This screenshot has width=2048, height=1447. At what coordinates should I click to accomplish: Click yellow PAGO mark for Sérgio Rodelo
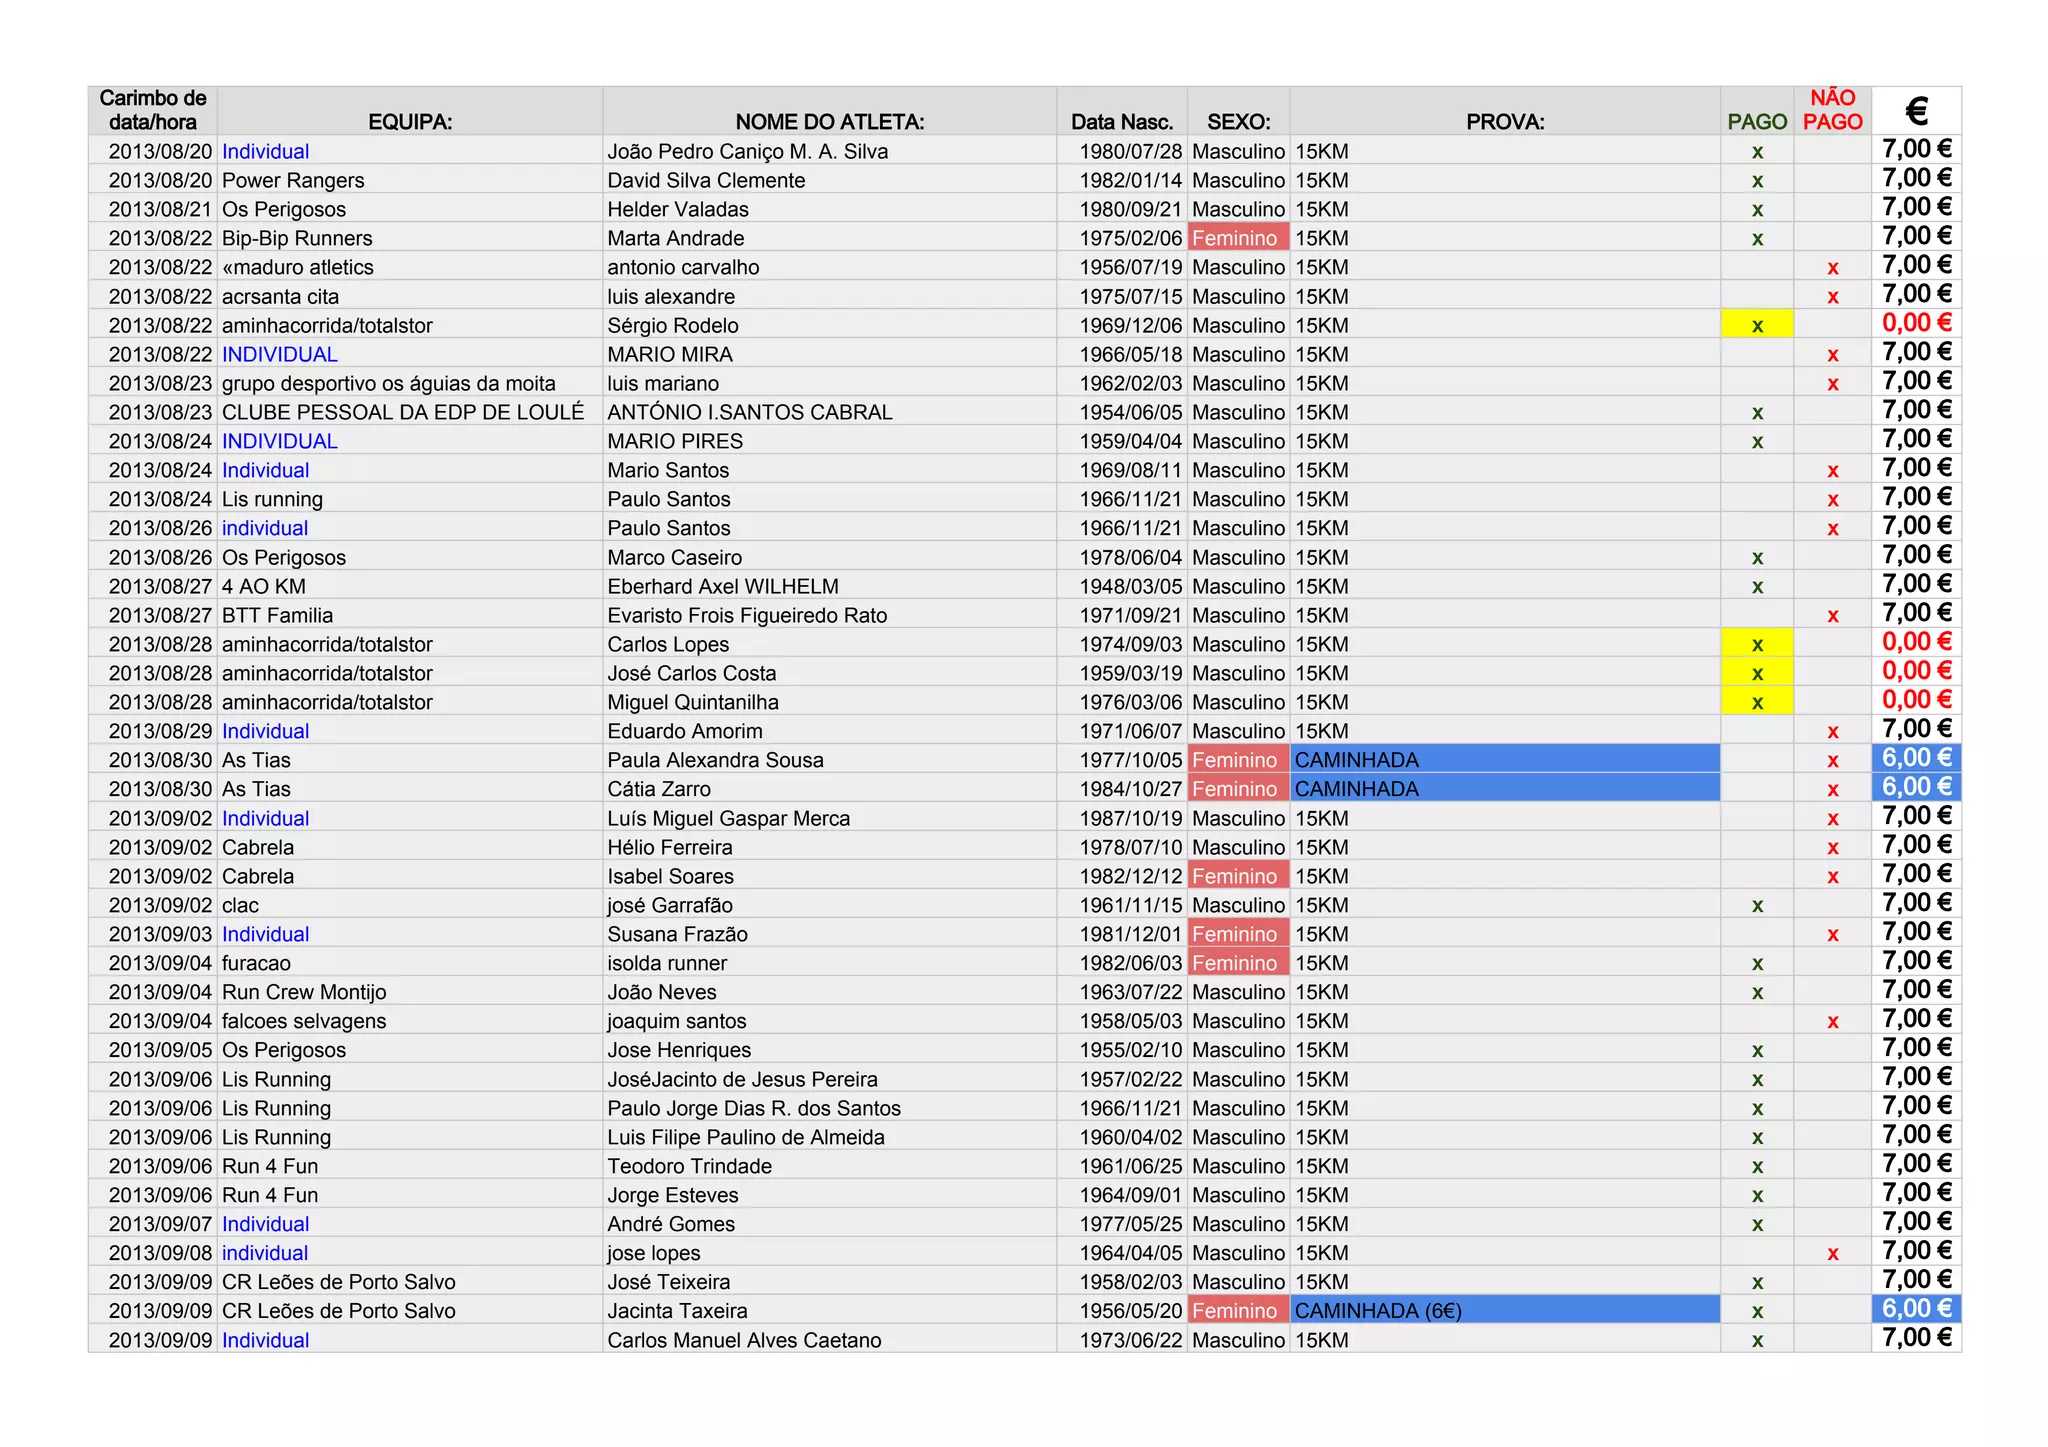point(1757,325)
